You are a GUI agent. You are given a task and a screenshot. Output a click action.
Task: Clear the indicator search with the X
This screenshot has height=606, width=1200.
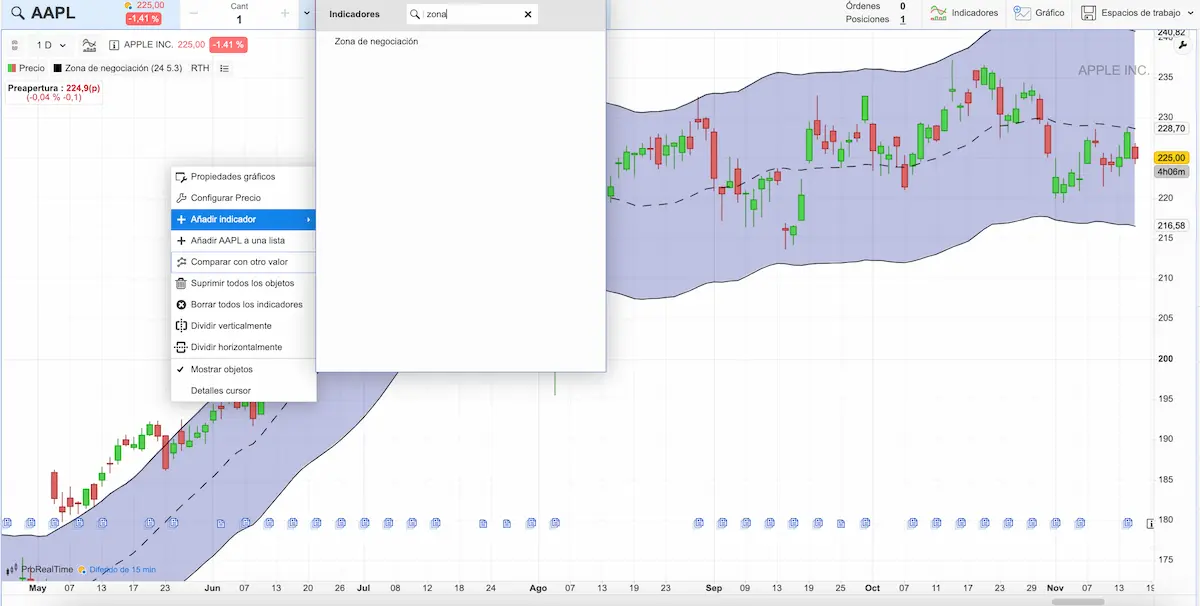click(x=528, y=14)
